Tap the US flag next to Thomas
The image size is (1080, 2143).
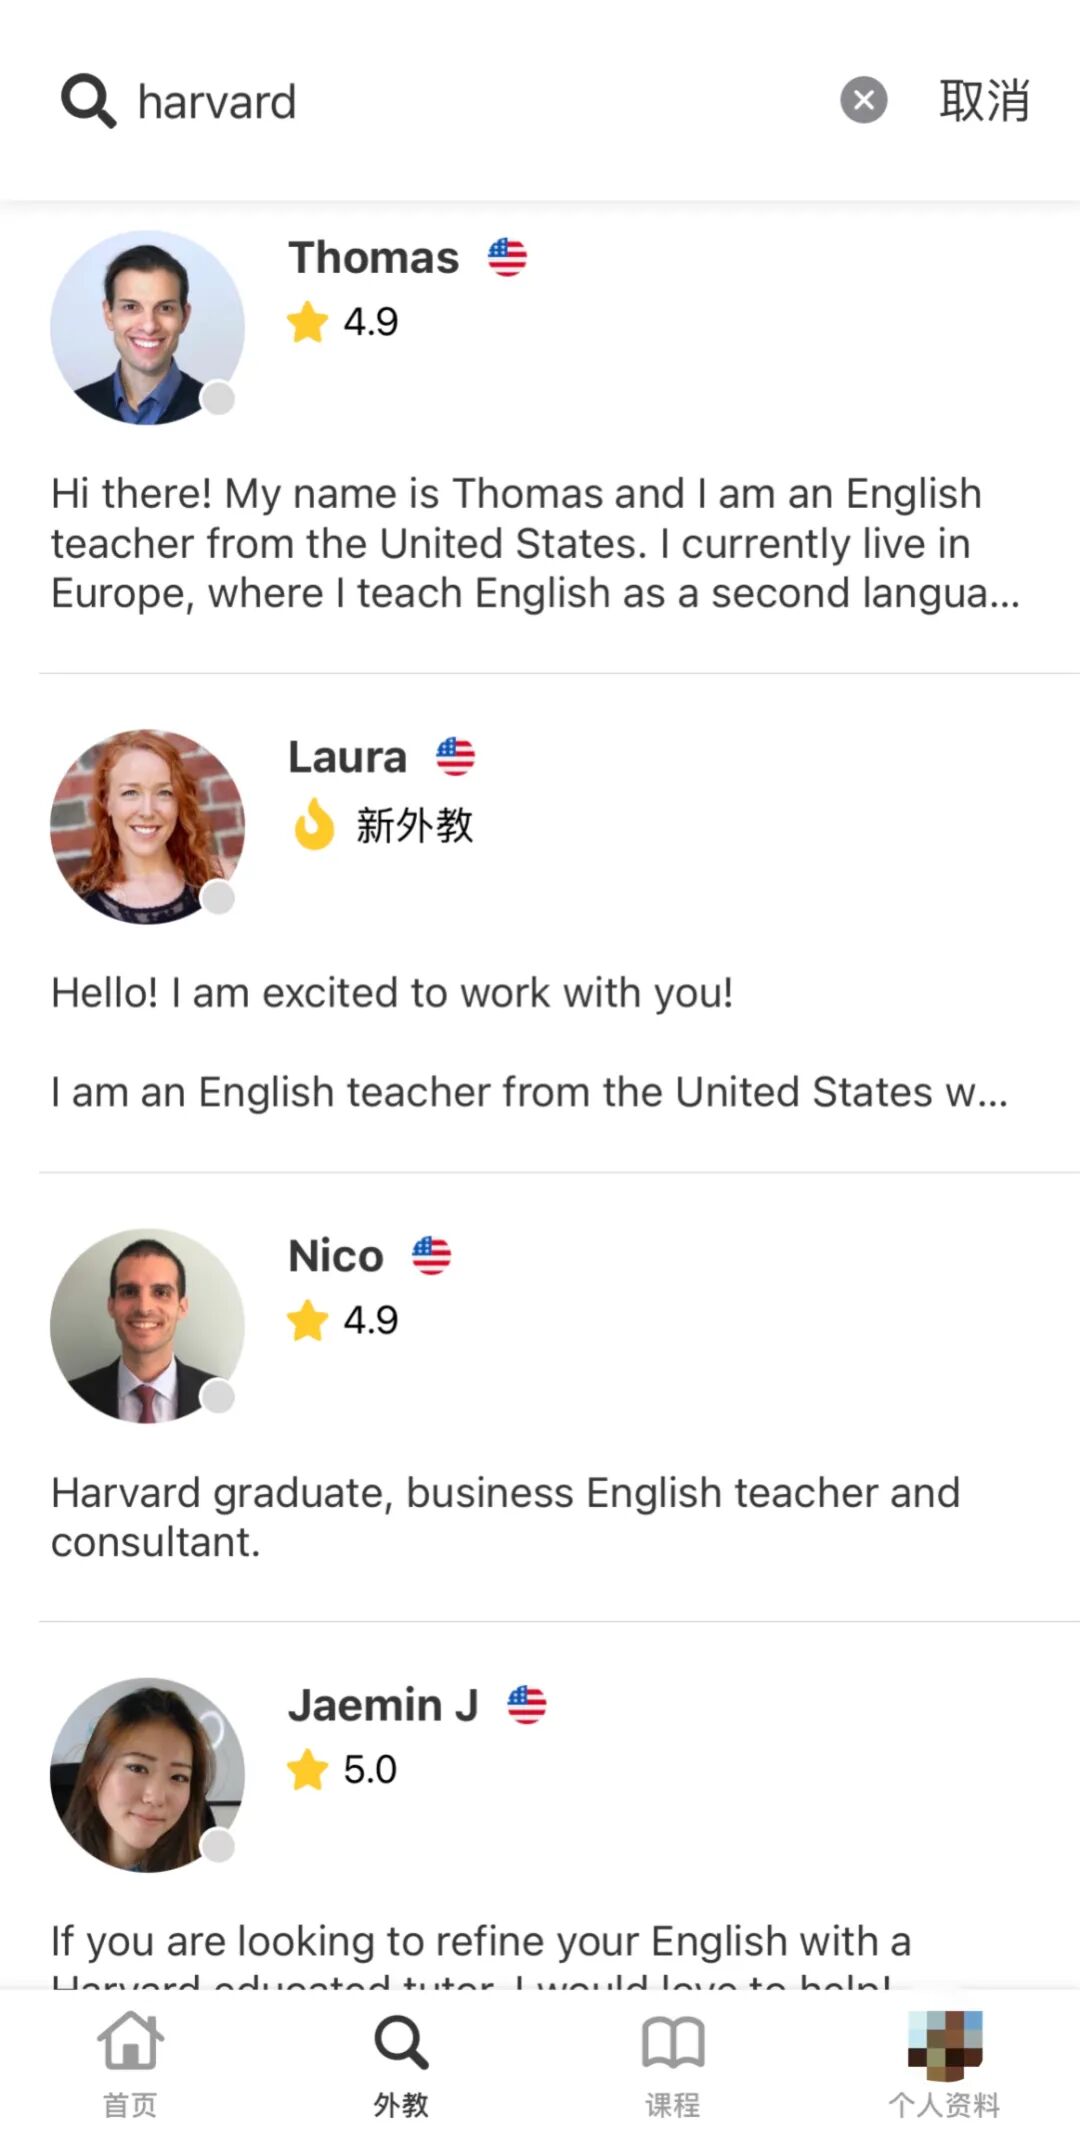pos(508,258)
